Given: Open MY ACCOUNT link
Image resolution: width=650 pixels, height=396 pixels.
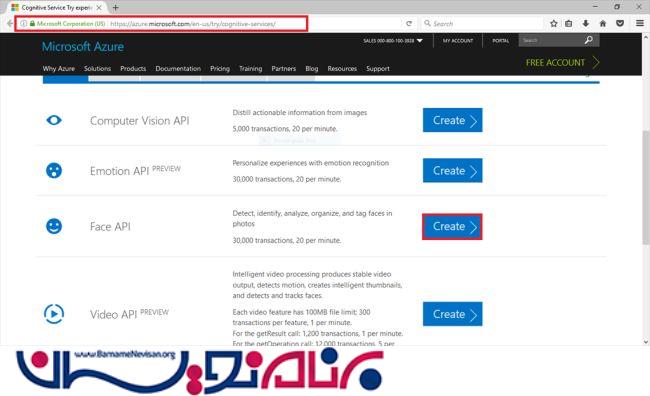Looking at the screenshot, I should 458,41.
